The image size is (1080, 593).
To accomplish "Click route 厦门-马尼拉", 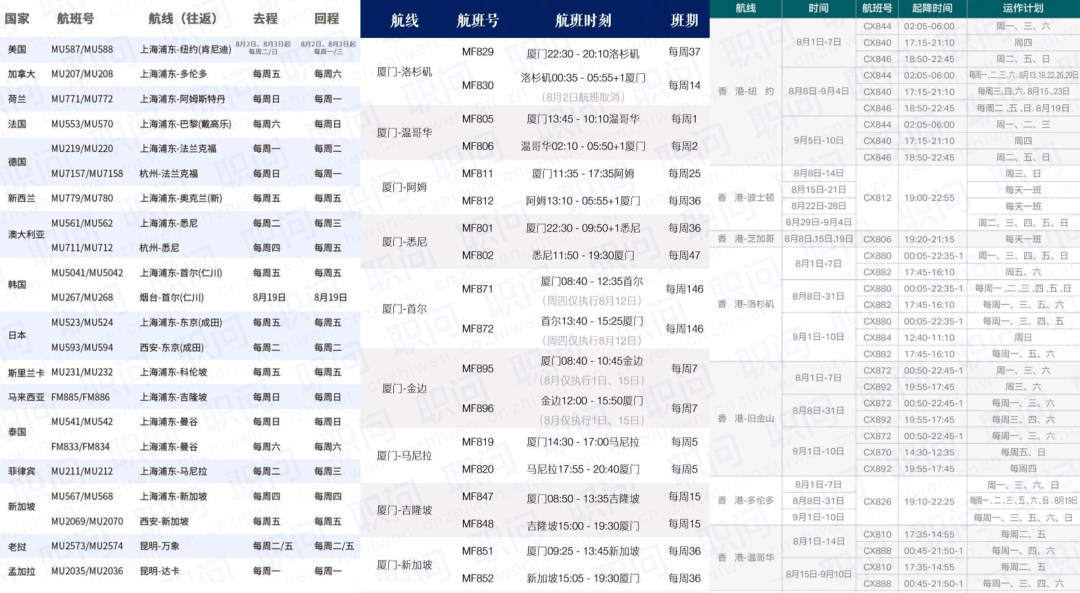I will click(x=404, y=455).
